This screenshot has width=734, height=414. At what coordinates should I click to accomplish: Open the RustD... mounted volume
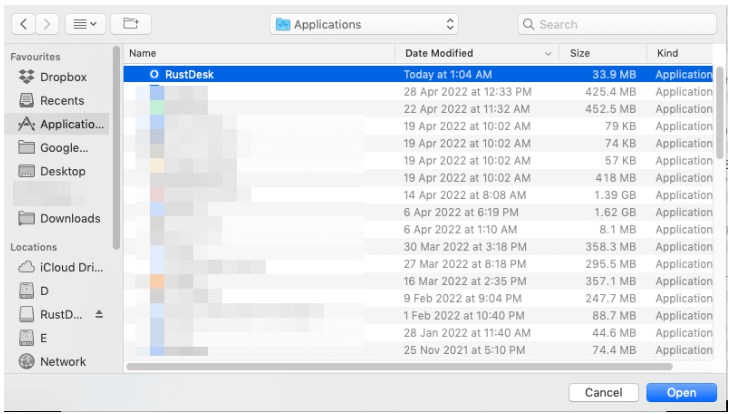[x=57, y=315]
